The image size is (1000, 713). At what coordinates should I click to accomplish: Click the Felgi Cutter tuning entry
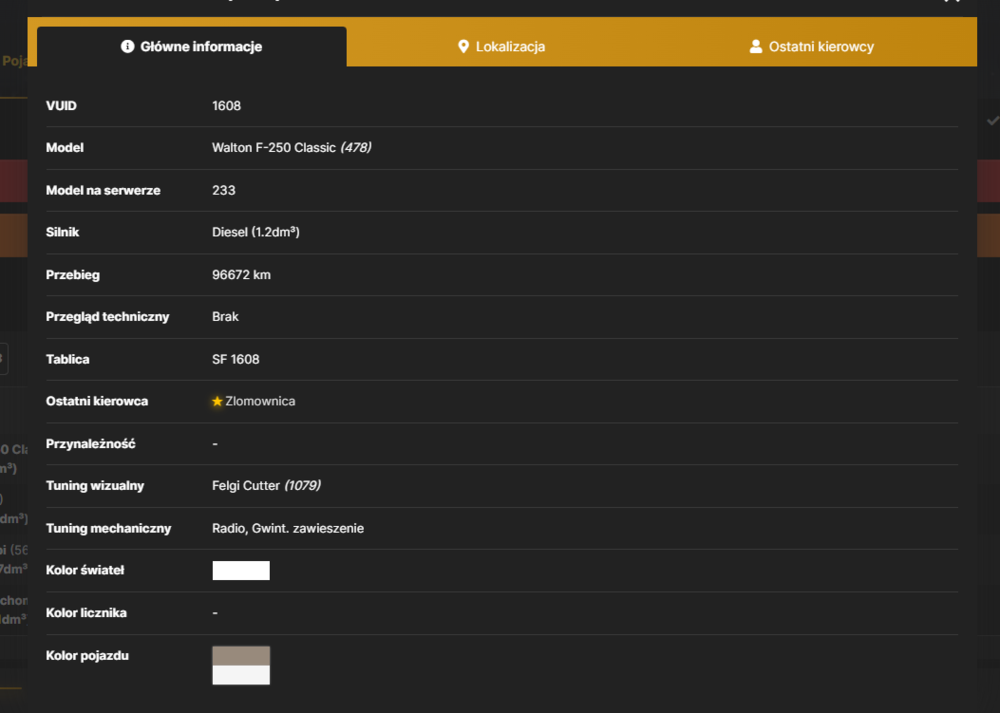point(246,486)
